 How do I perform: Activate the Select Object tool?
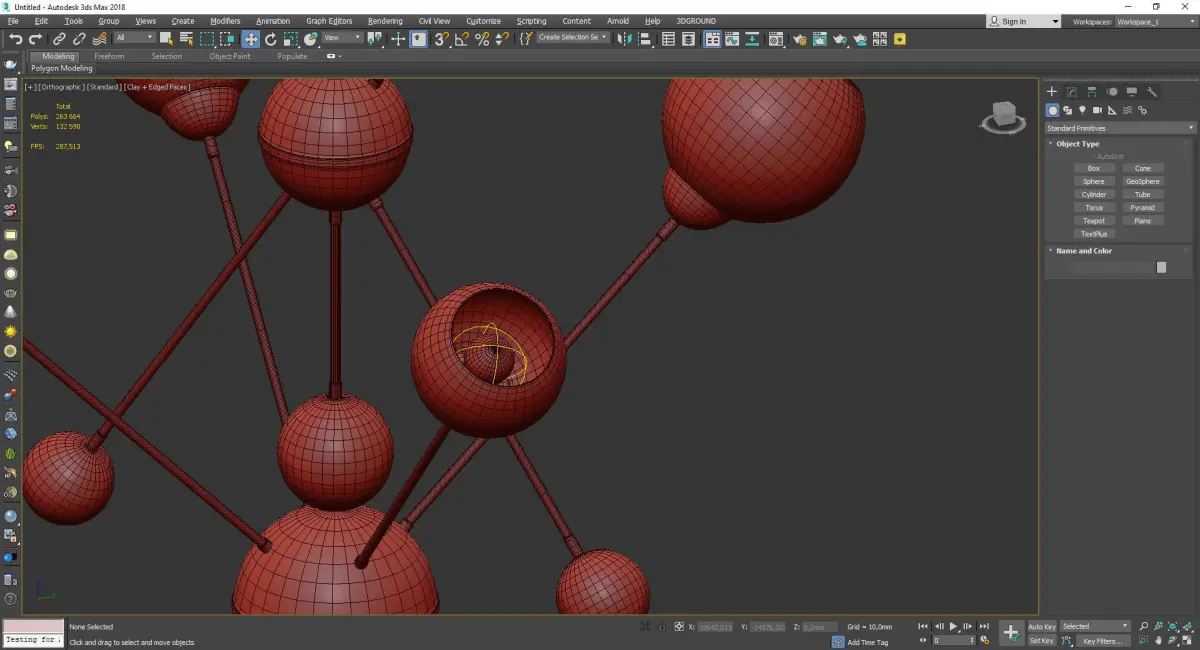[x=166, y=39]
